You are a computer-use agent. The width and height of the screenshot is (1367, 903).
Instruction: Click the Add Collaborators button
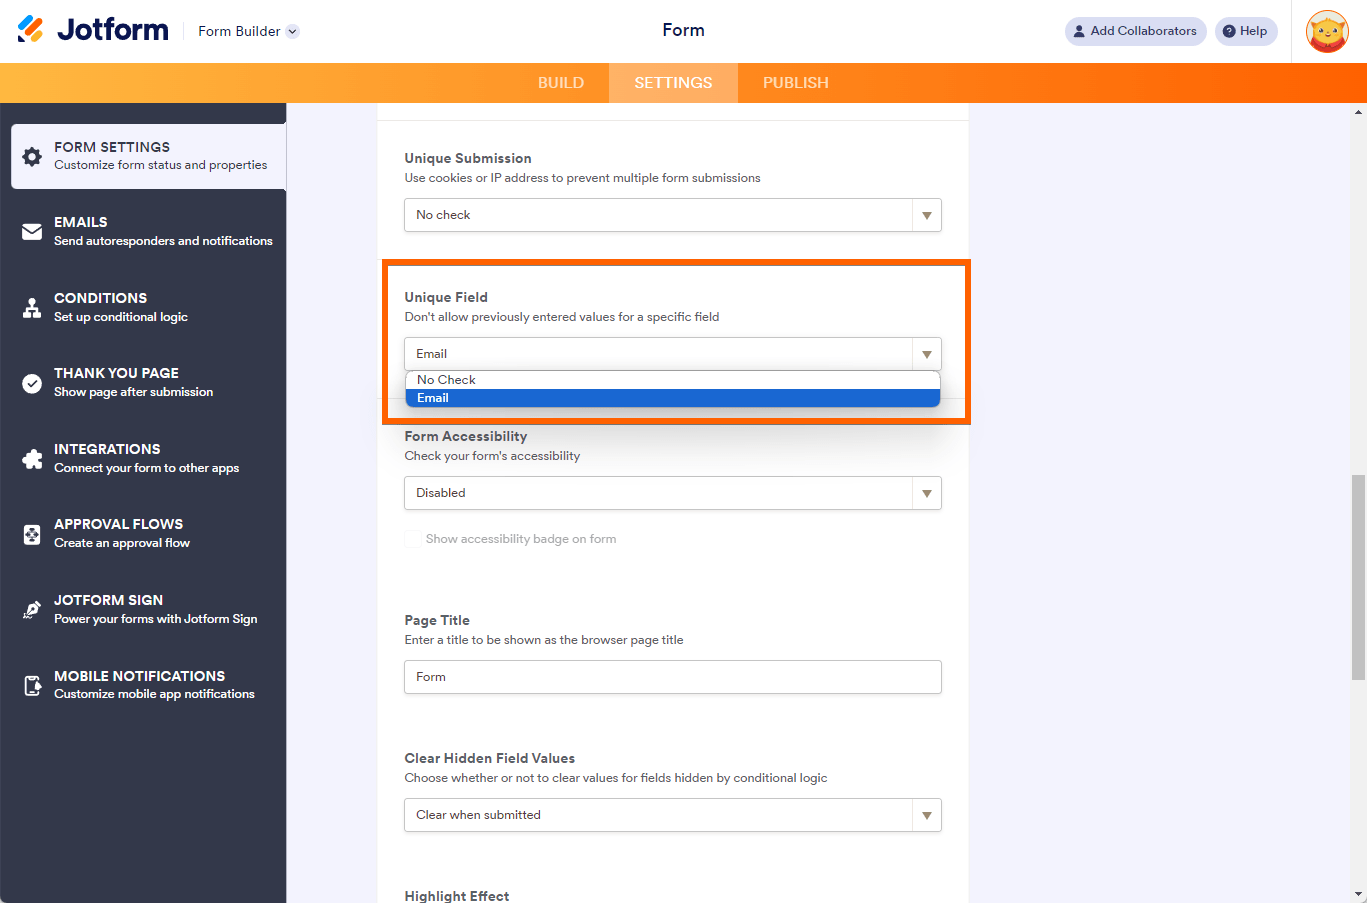1135,31
